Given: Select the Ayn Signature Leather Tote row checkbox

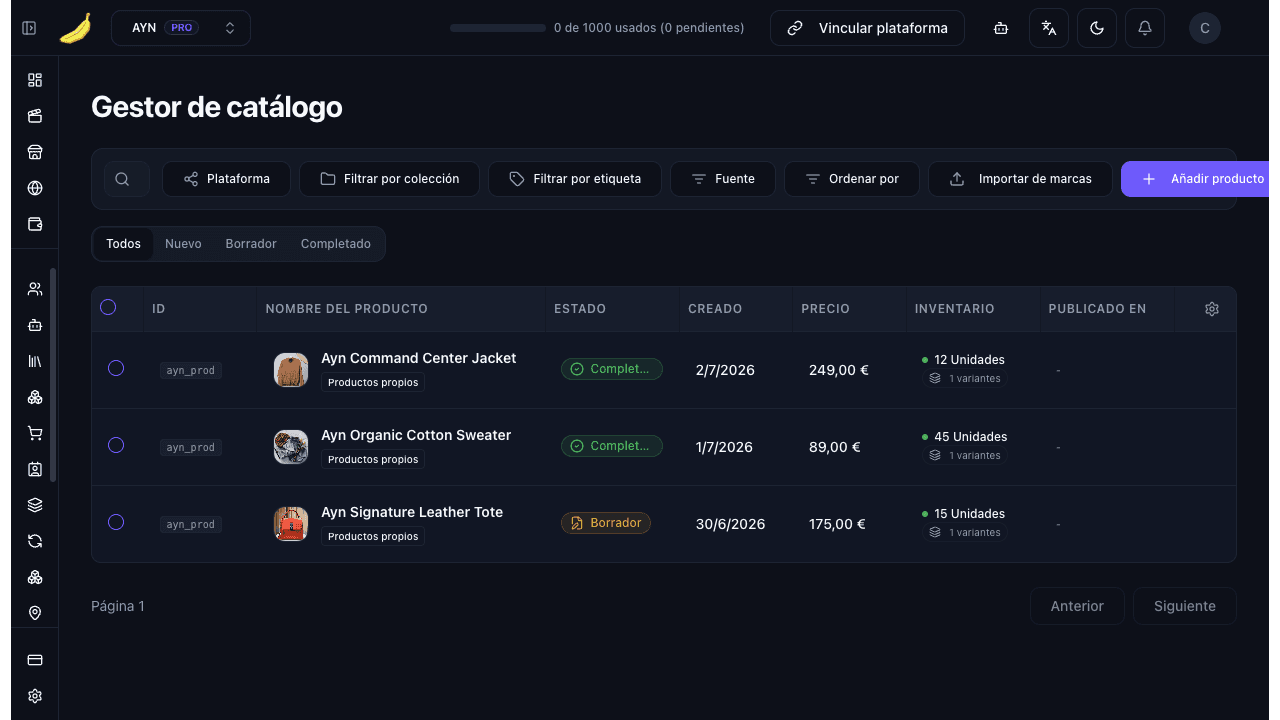Looking at the screenshot, I should tap(116, 522).
